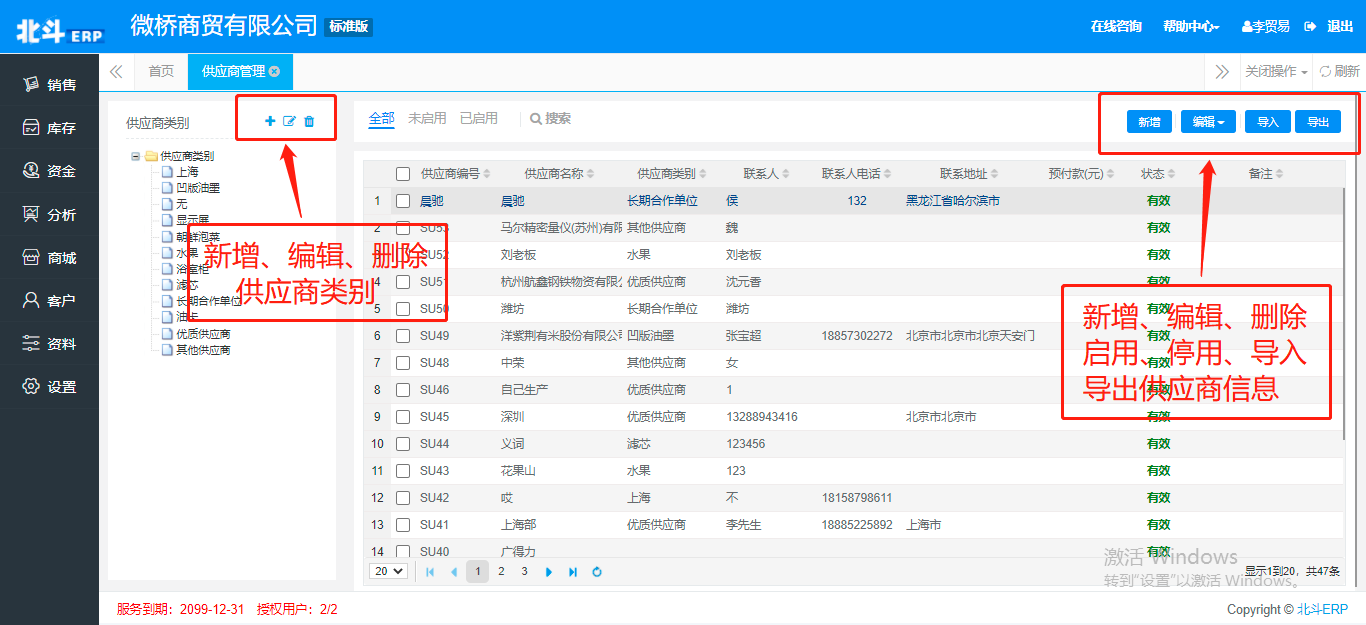Check the row checkbox for SU49
This screenshot has height=625, width=1366.
403,336
